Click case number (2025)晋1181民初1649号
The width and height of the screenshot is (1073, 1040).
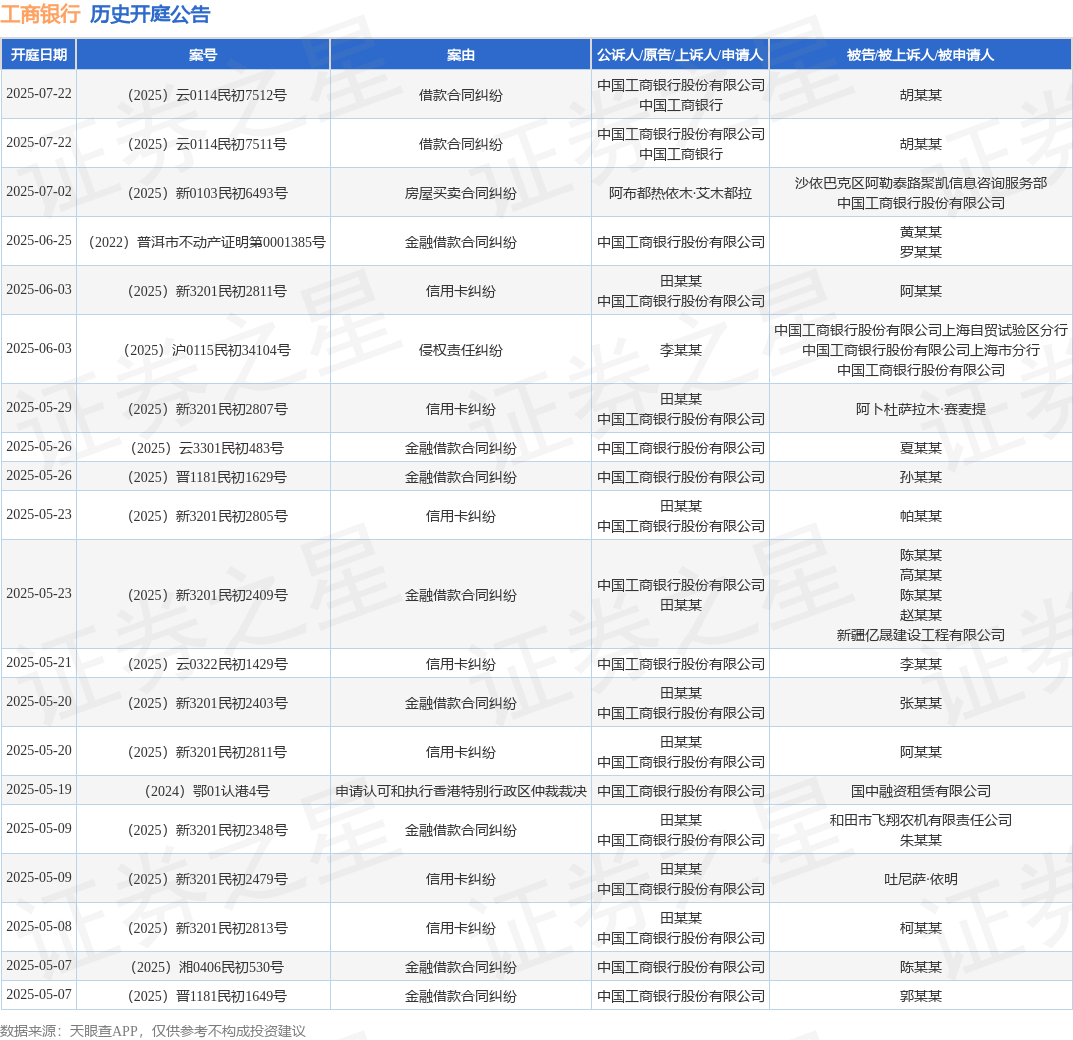pyautogui.click(x=204, y=996)
